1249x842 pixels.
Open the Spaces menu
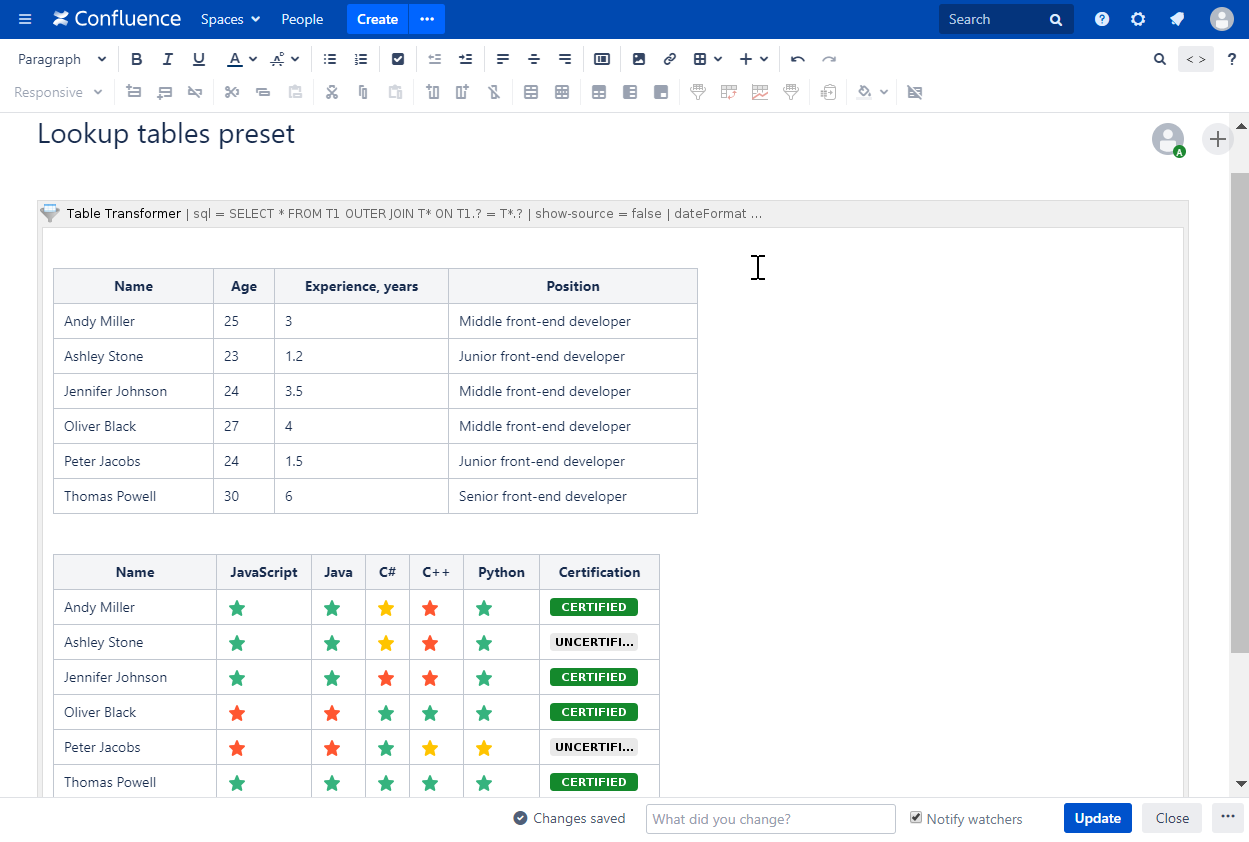point(230,19)
